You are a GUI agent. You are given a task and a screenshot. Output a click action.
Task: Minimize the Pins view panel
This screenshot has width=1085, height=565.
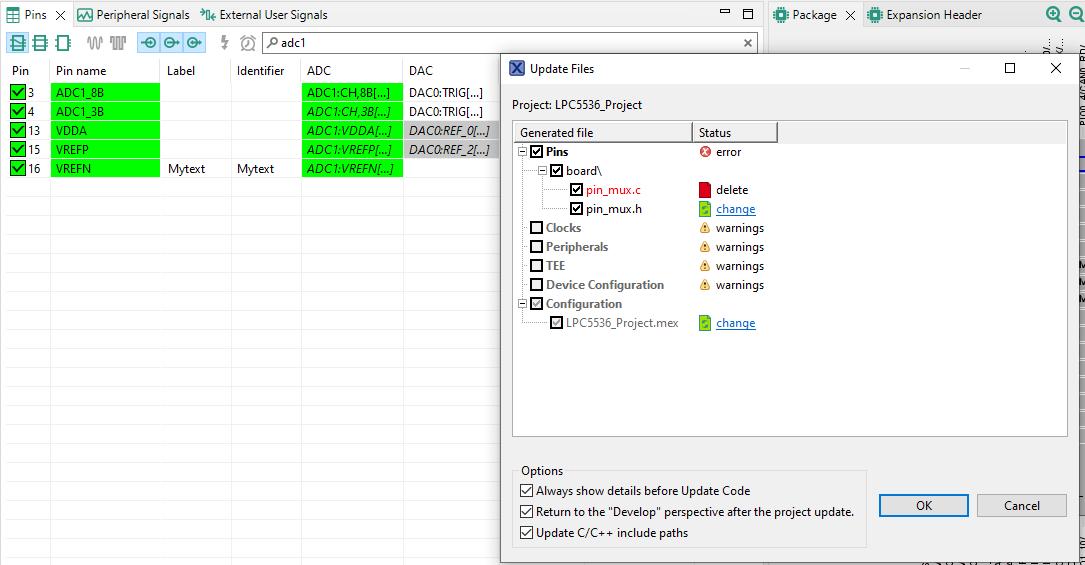tap(725, 12)
